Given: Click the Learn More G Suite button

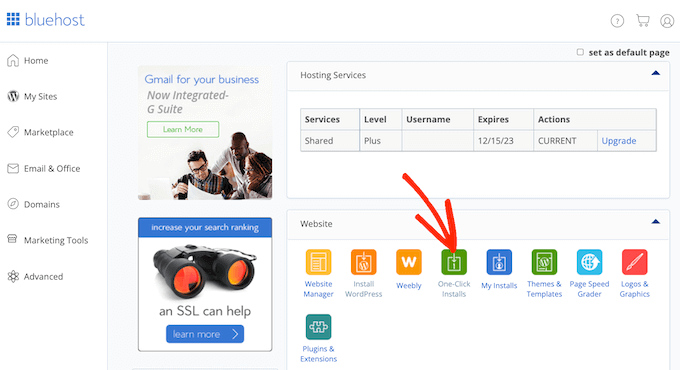Looking at the screenshot, I should click(183, 129).
